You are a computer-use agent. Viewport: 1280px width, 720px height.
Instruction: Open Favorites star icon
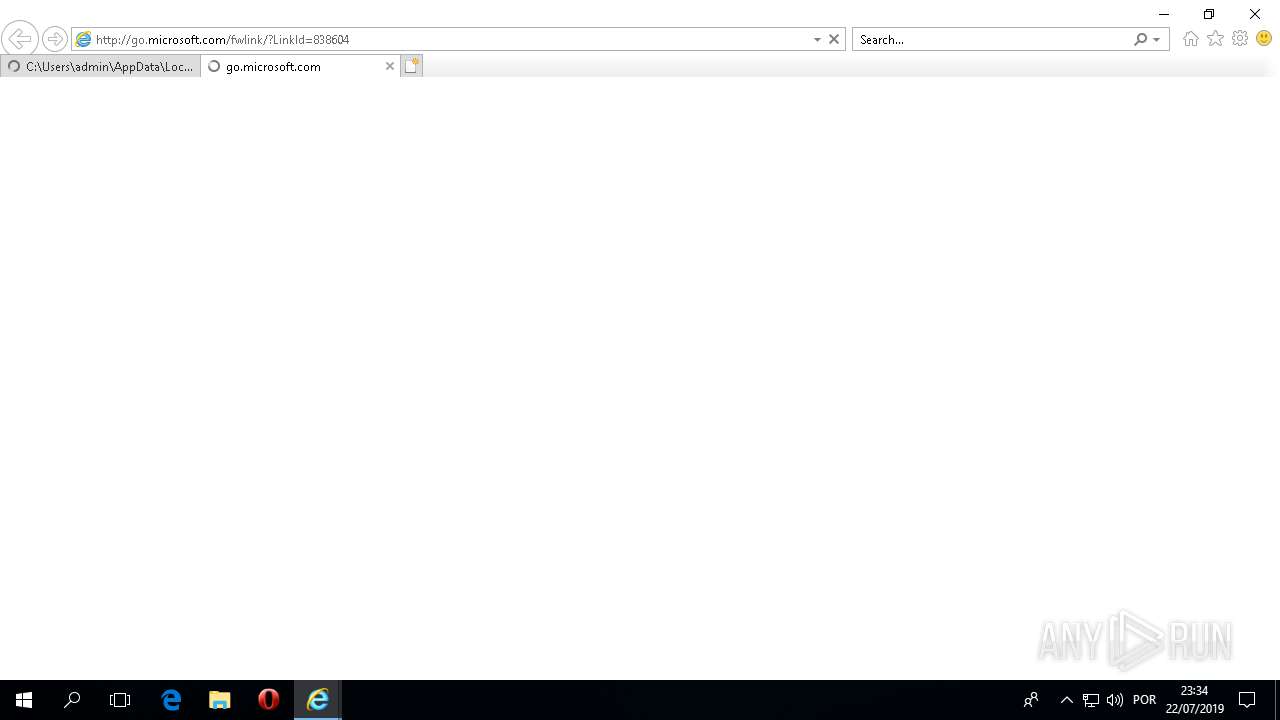click(1215, 39)
